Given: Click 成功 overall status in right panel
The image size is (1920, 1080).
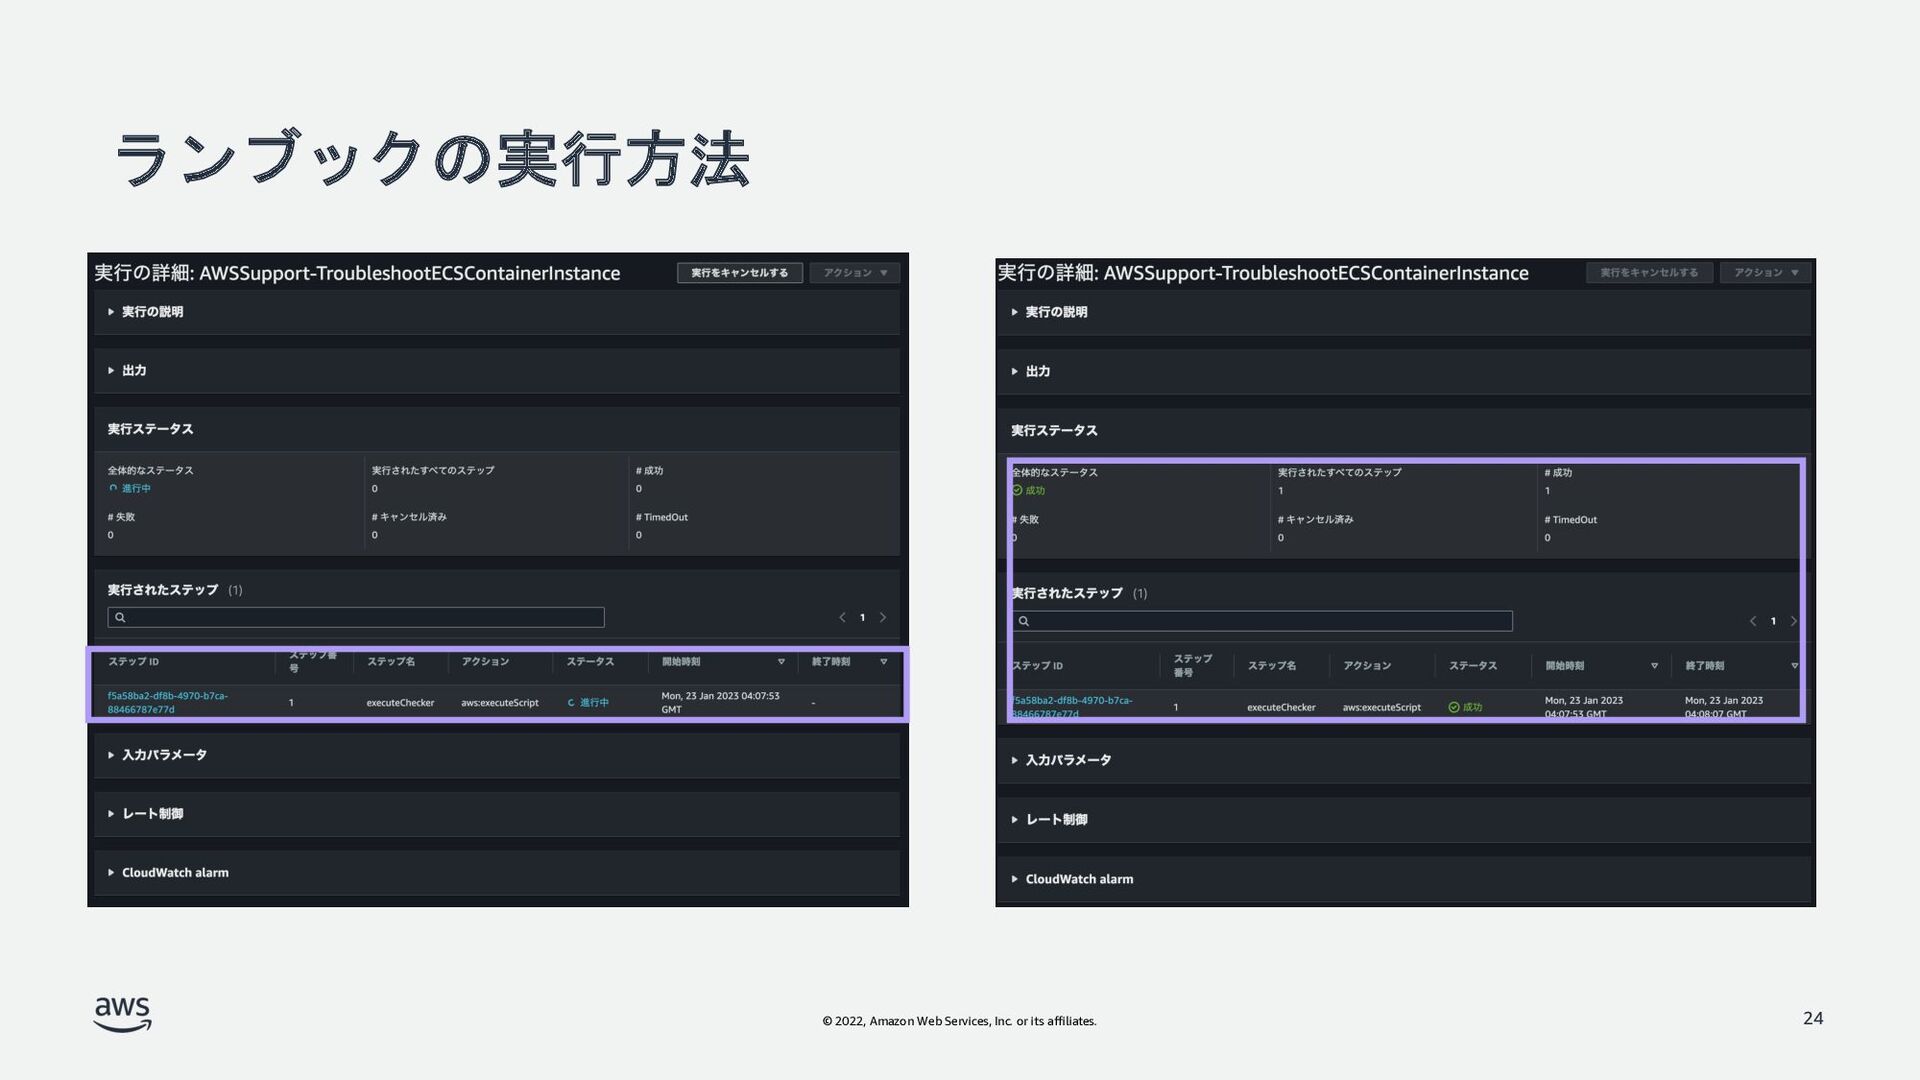Looking at the screenshot, I should click(1029, 491).
